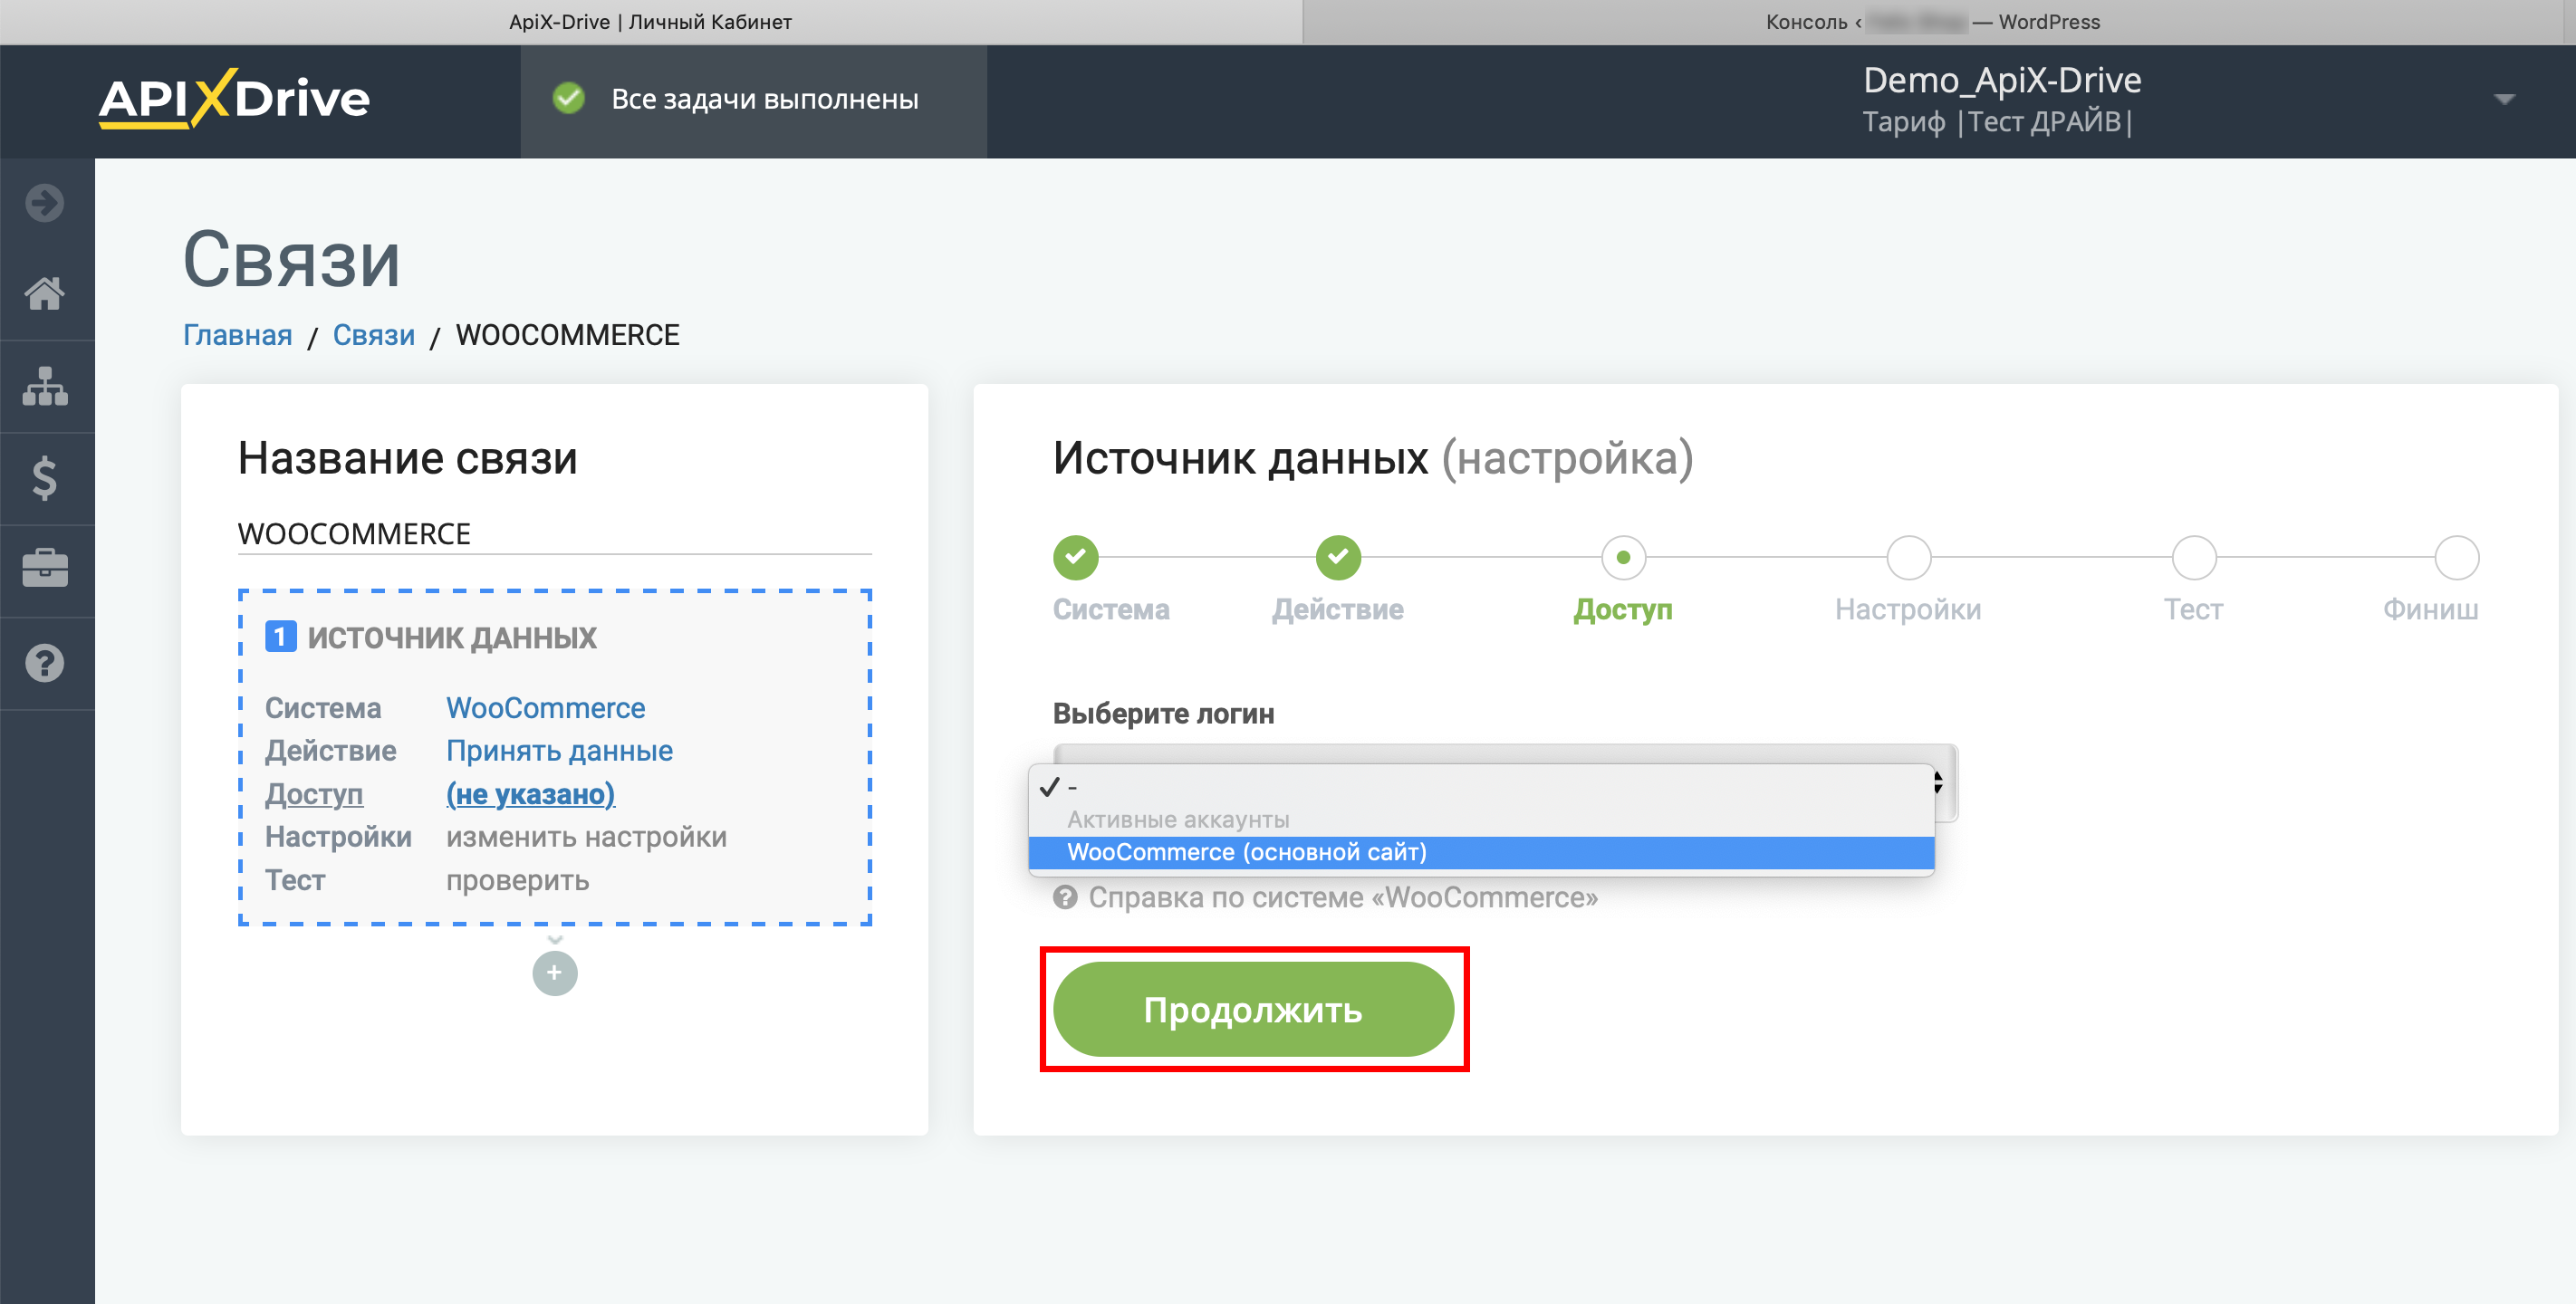The height and width of the screenshot is (1304, 2576).
Task: Go to the Действие step circle
Action: pos(1338,557)
